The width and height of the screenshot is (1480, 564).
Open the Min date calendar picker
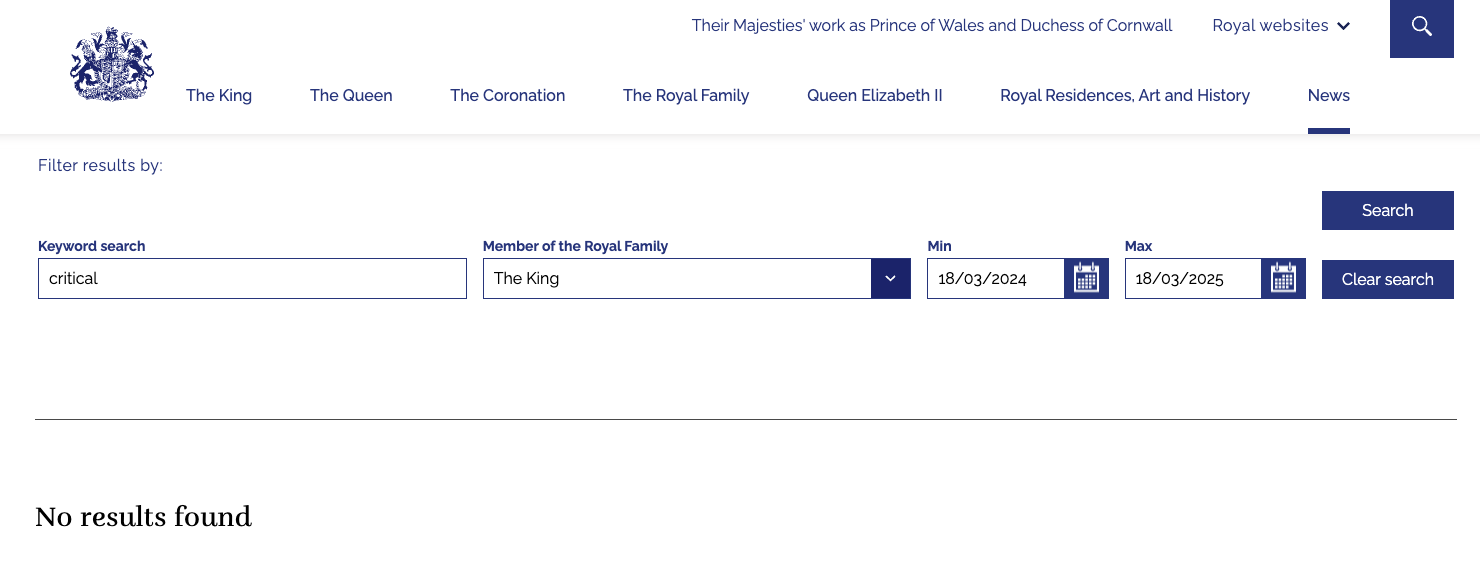click(1086, 279)
